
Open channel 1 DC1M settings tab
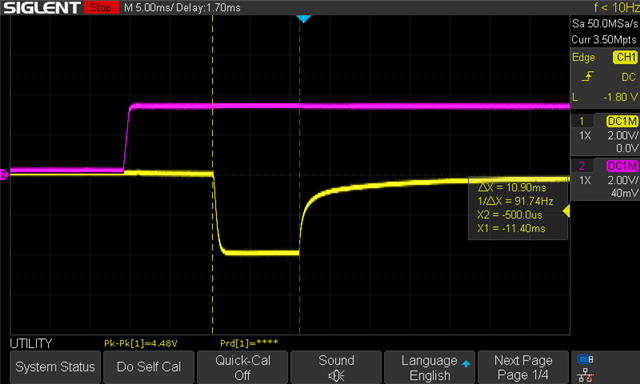622,121
